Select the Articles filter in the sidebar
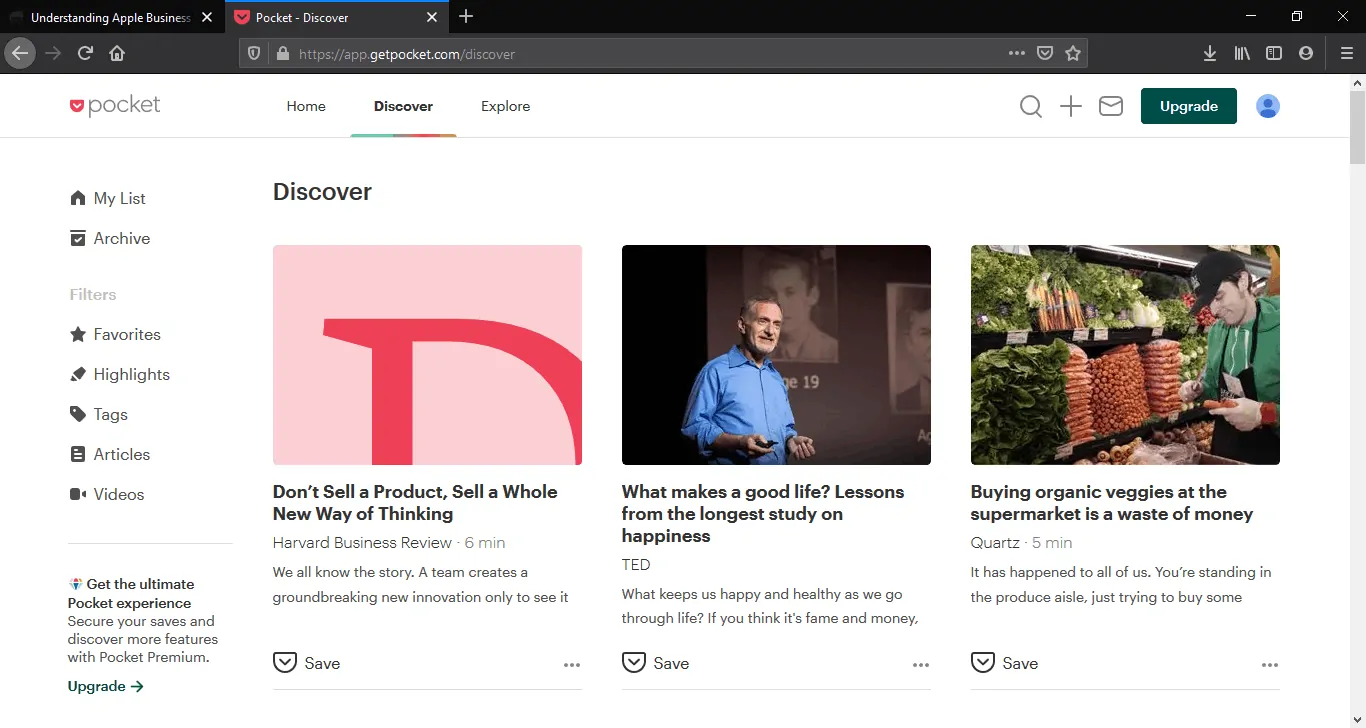Viewport: 1366px width, 728px height. (121, 454)
